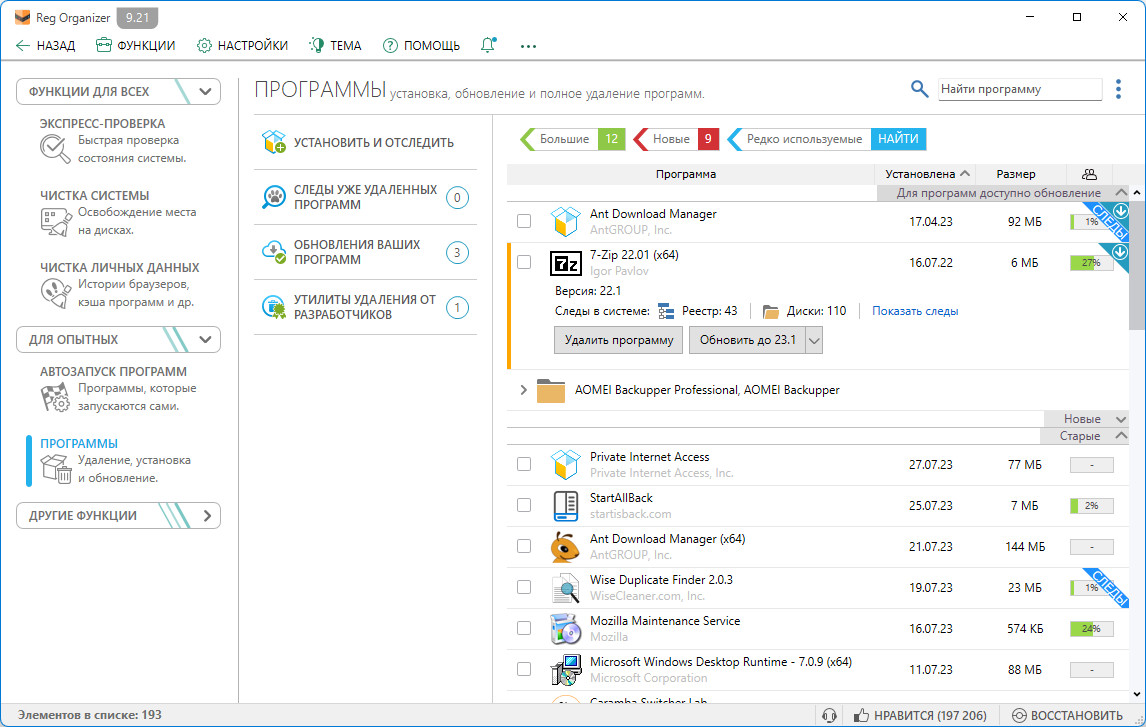Click the Private Internet Access box icon
This screenshot has height=727, width=1146.
tap(565, 465)
